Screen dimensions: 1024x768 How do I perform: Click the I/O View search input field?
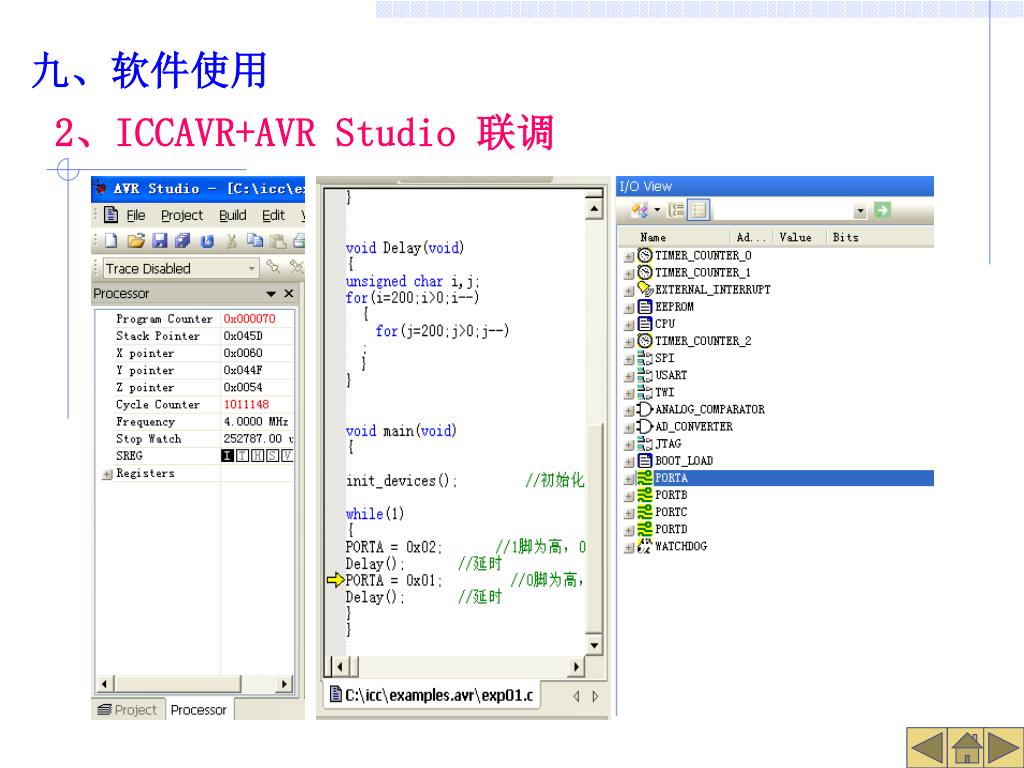click(x=781, y=210)
